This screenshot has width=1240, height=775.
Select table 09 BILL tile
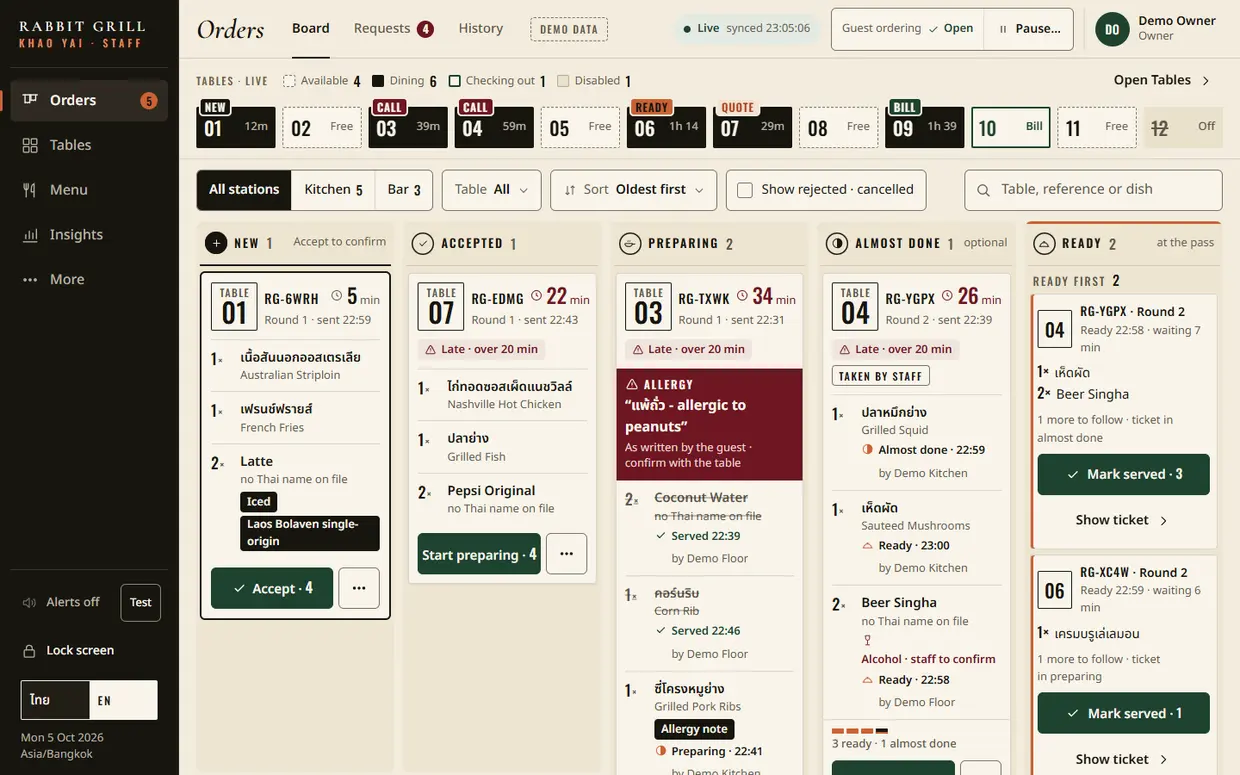[x=925, y=127]
